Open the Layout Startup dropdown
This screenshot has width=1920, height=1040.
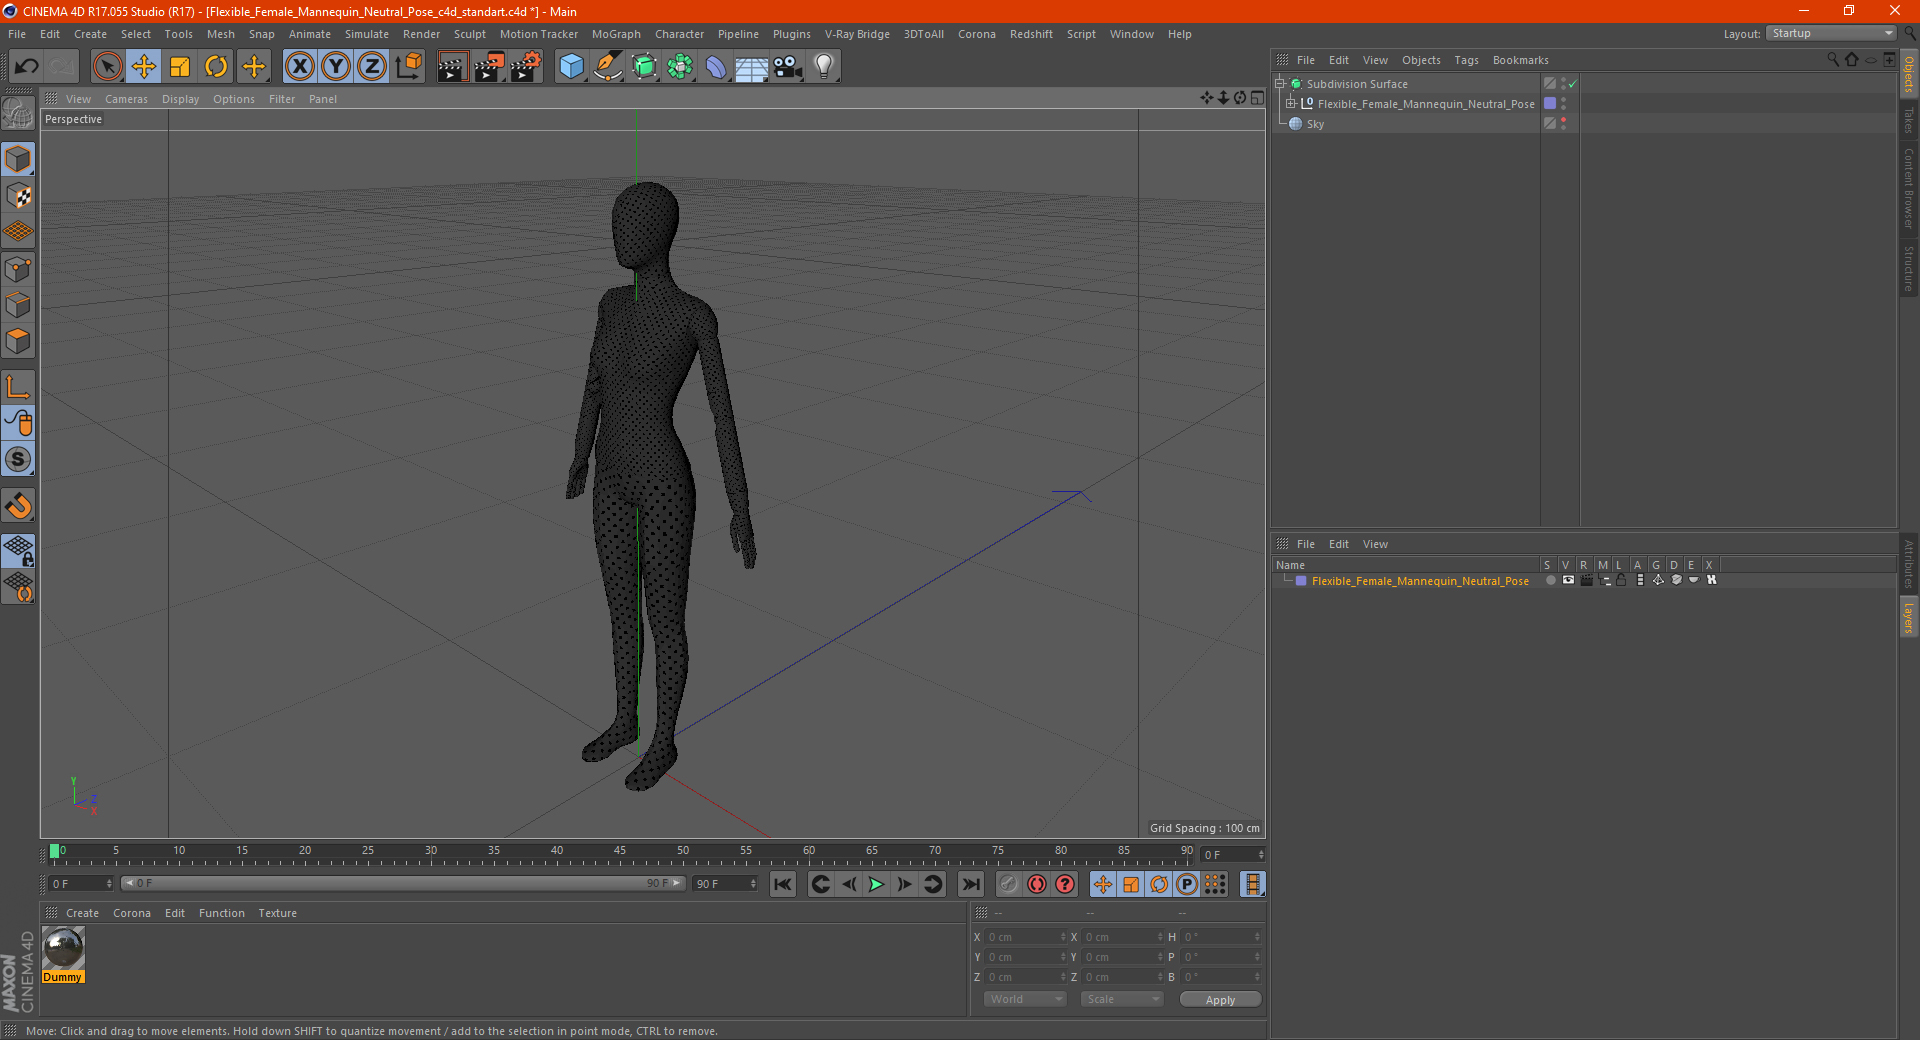[x=1831, y=33]
